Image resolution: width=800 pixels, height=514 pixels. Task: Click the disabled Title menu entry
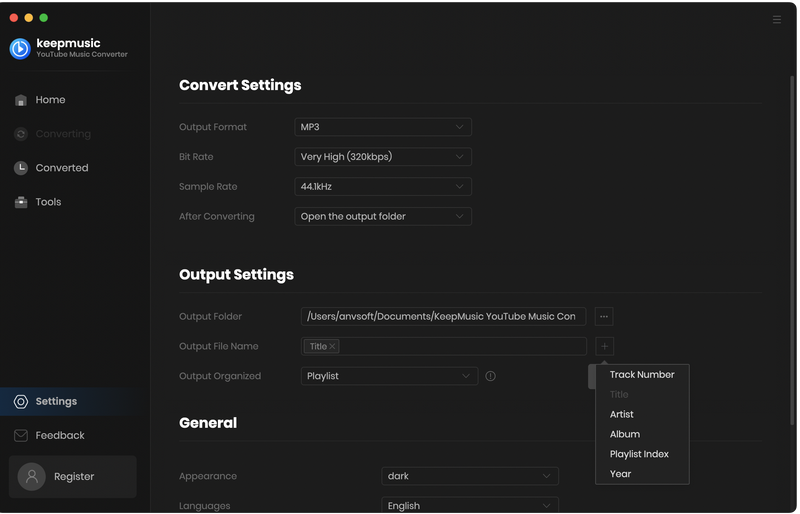coord(642,395)
